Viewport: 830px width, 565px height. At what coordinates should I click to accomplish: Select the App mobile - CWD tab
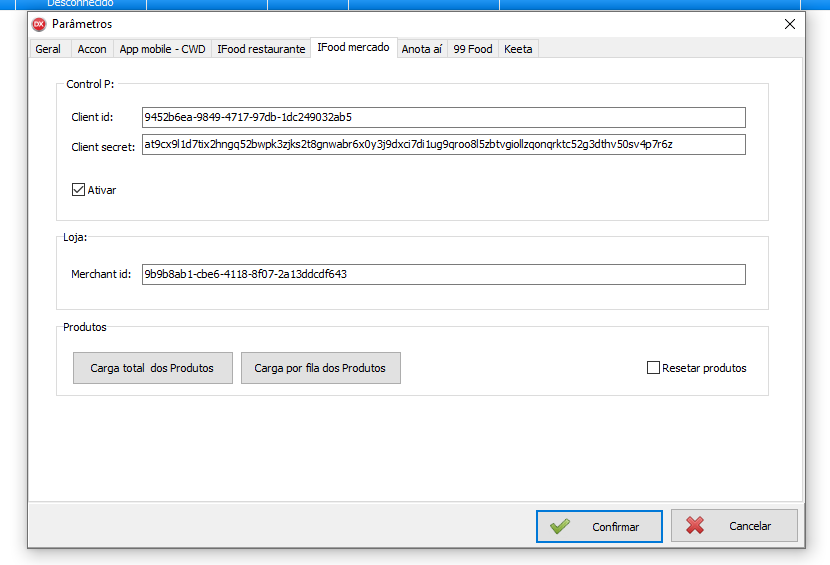(x=163, y=49)
